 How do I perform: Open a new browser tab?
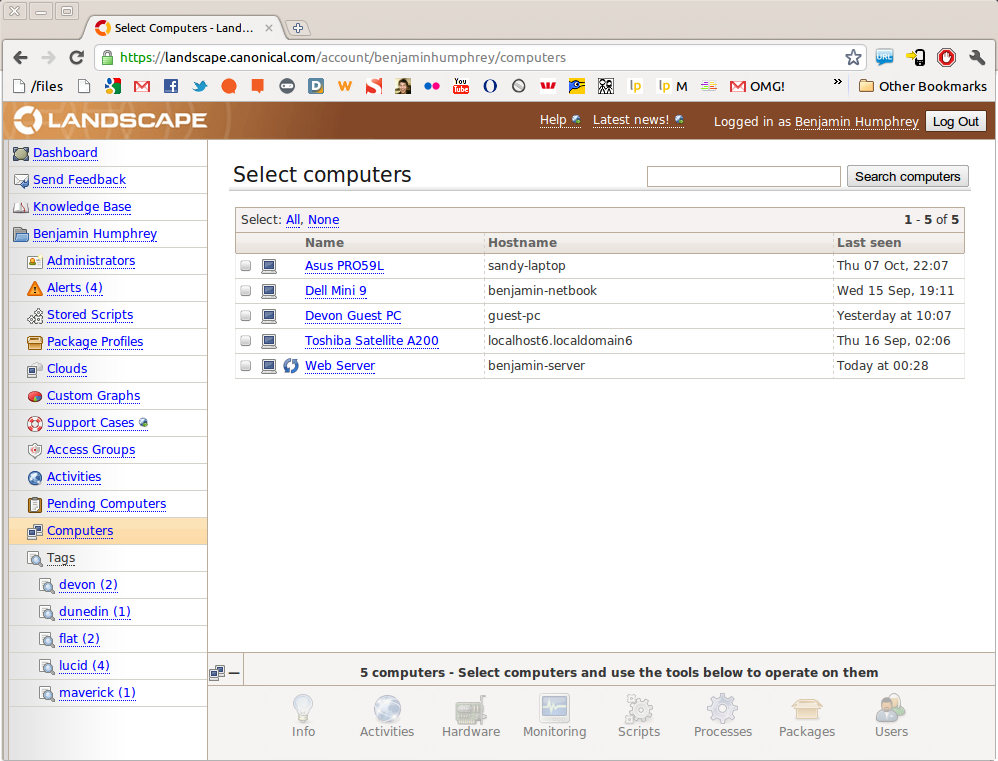(297, 28)
